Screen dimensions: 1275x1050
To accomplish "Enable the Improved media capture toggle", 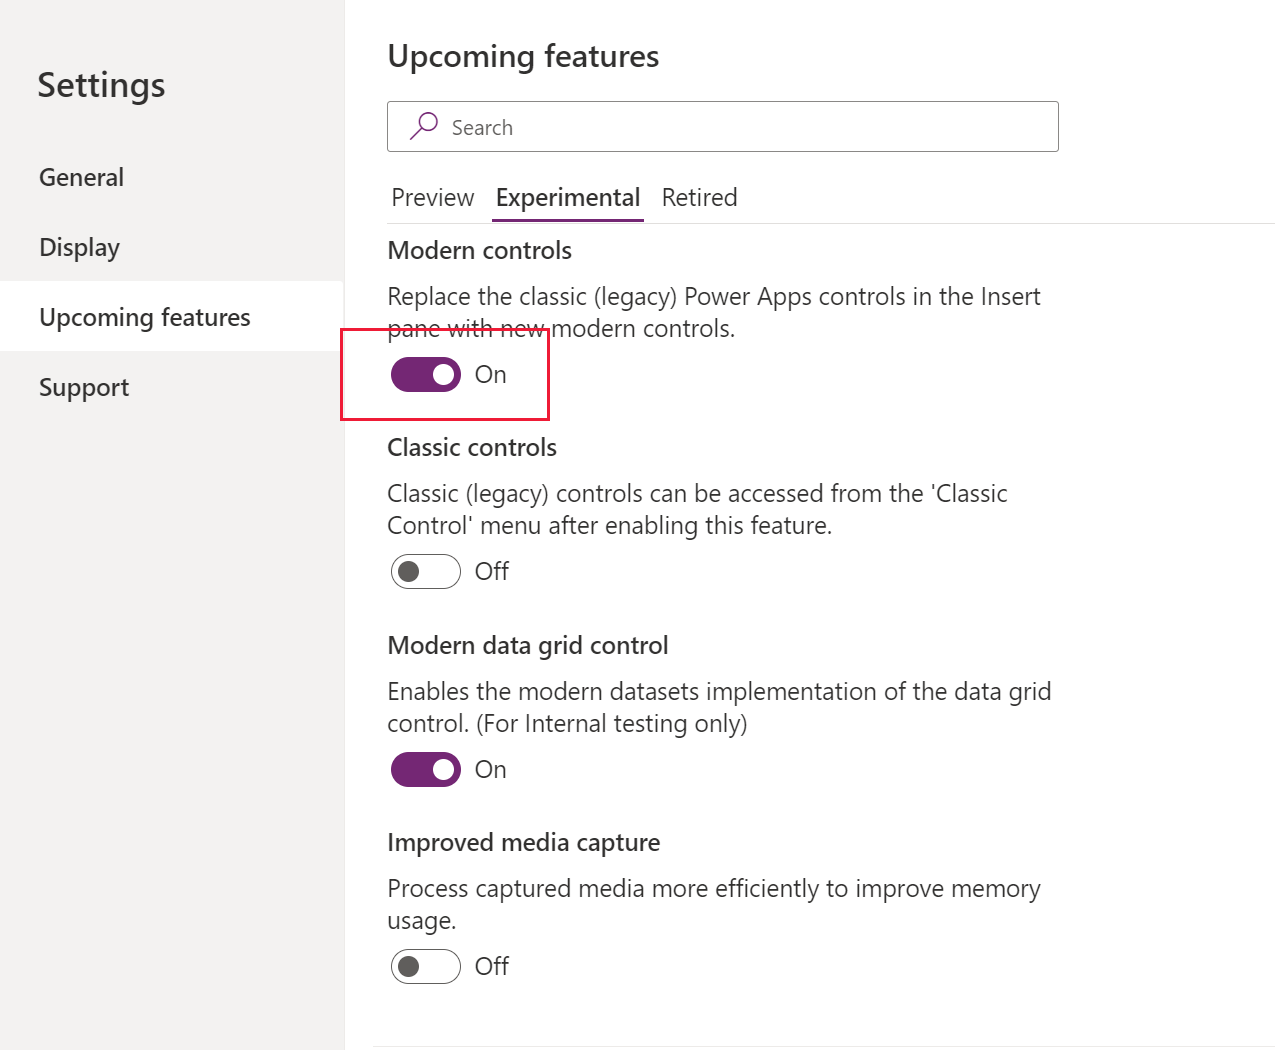I will coord(426,967).
